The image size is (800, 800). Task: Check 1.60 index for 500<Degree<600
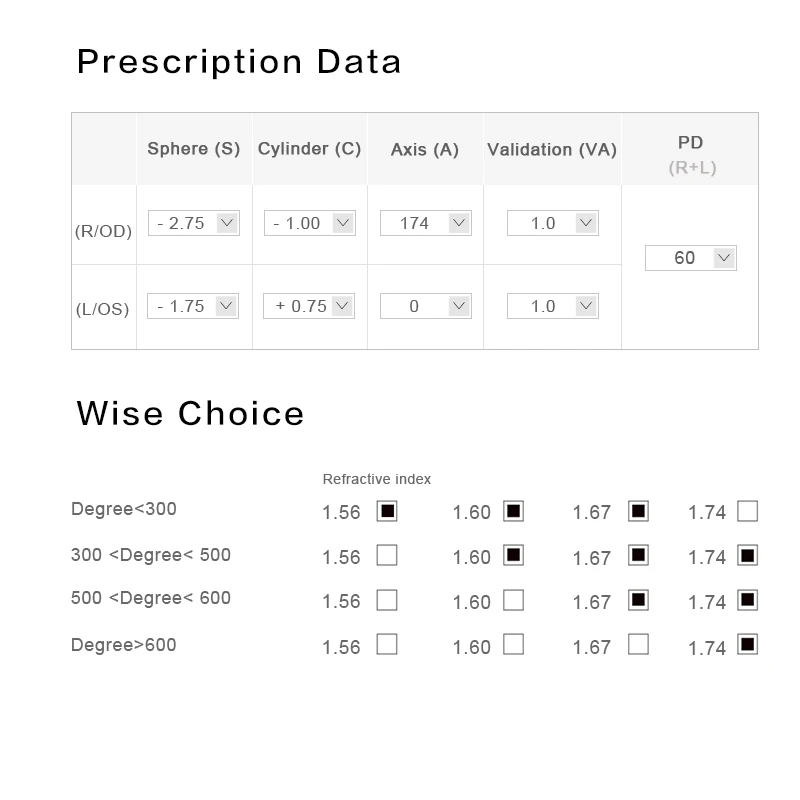(513, 600)
